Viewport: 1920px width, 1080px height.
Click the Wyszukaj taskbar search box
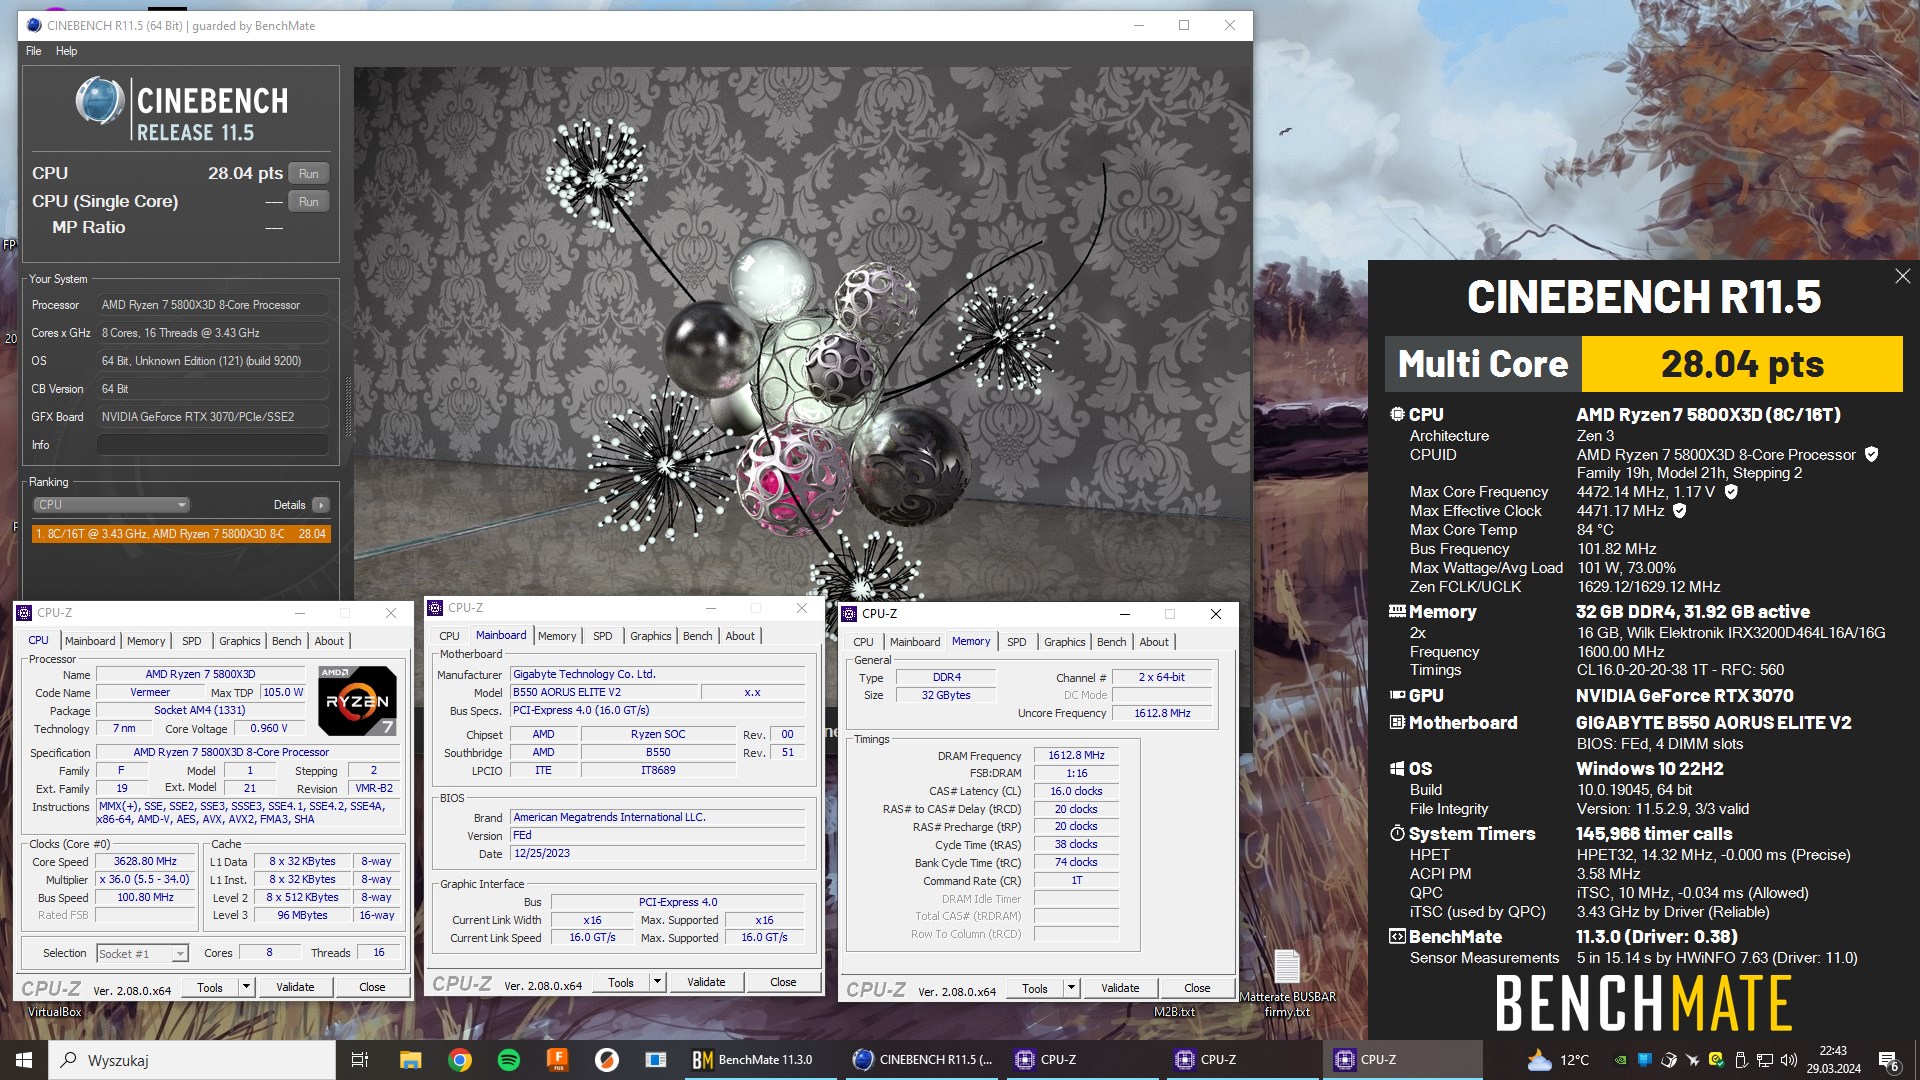coord(192,1060)
